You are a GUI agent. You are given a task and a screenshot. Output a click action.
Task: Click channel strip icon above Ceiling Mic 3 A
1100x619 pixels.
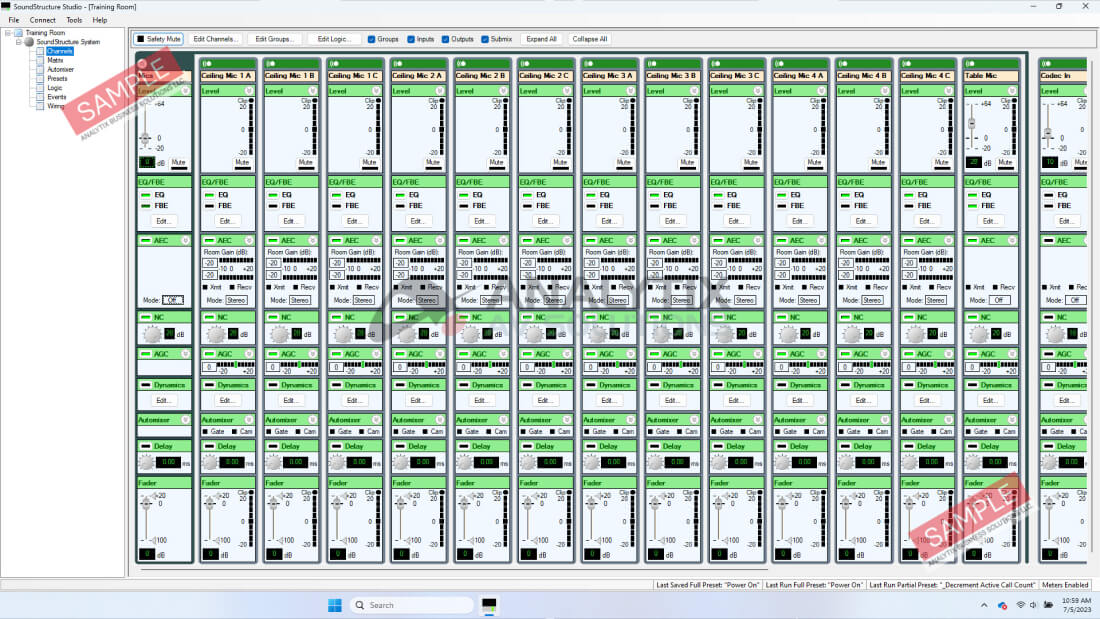[589, 64]
